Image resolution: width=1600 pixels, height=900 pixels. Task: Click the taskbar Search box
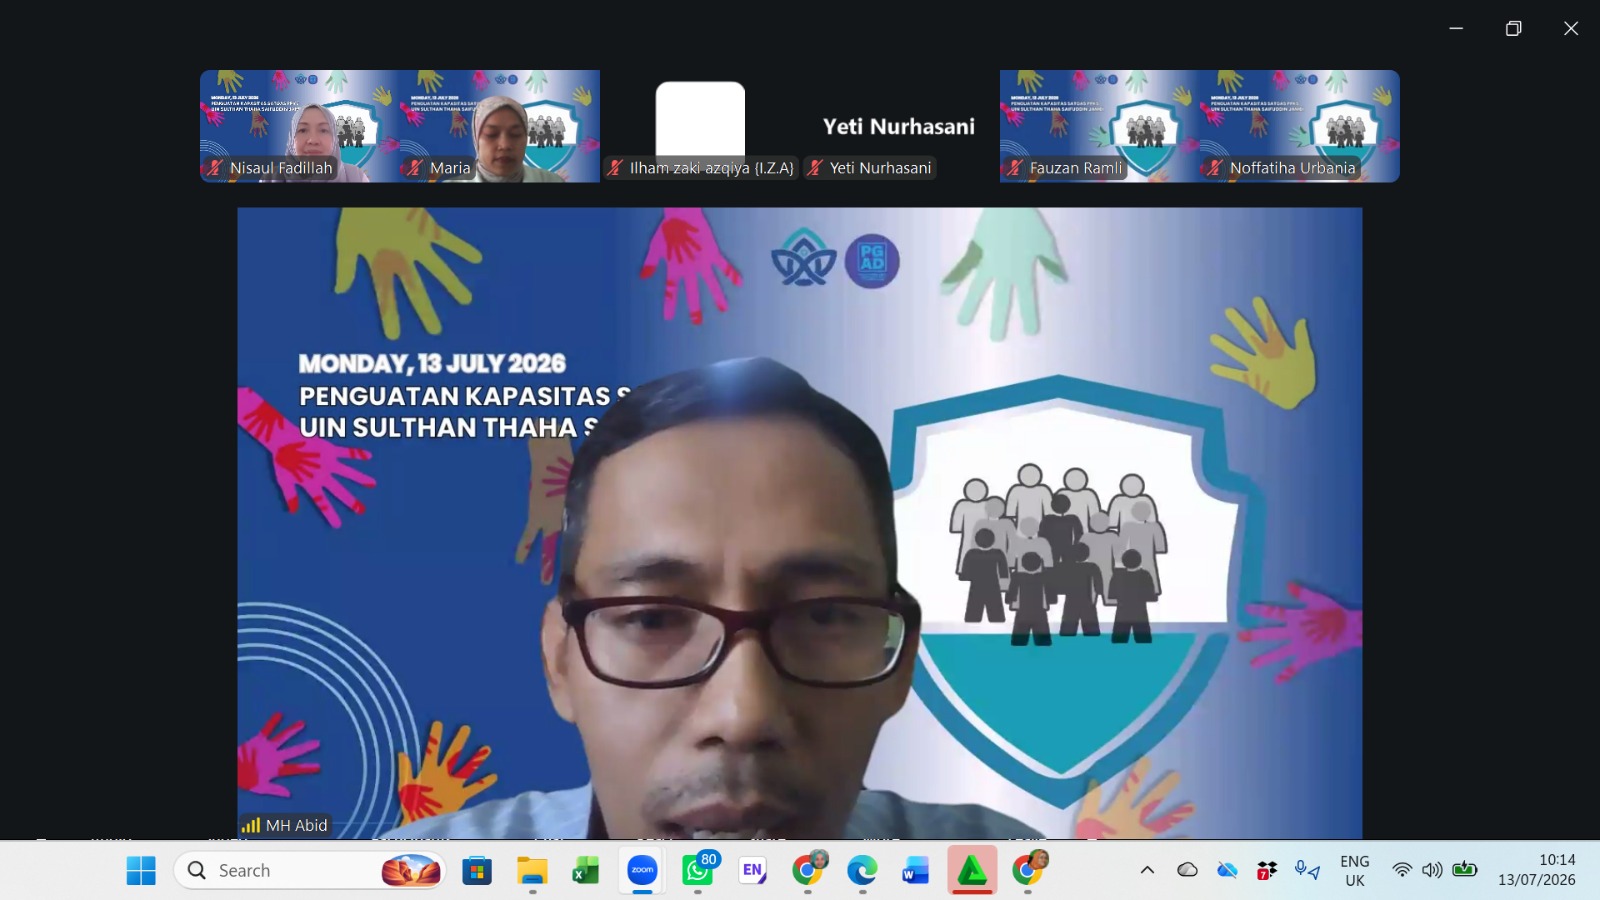pos(310,870)
